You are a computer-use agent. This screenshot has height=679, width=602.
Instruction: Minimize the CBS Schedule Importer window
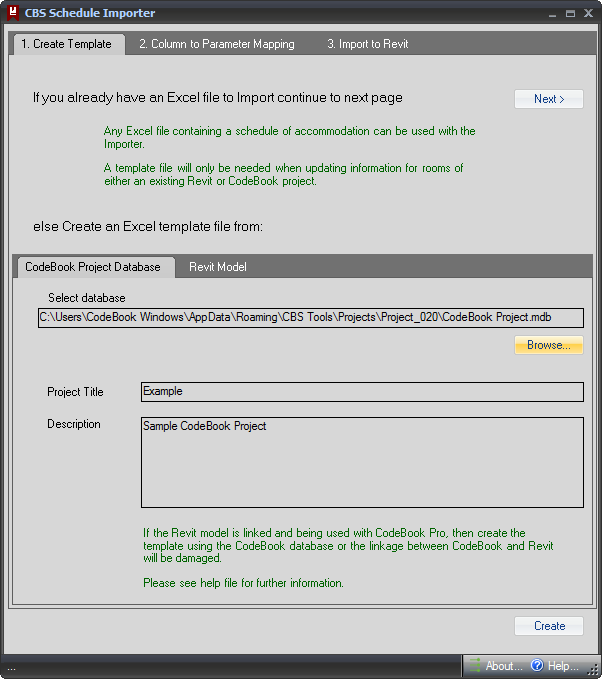552,14
